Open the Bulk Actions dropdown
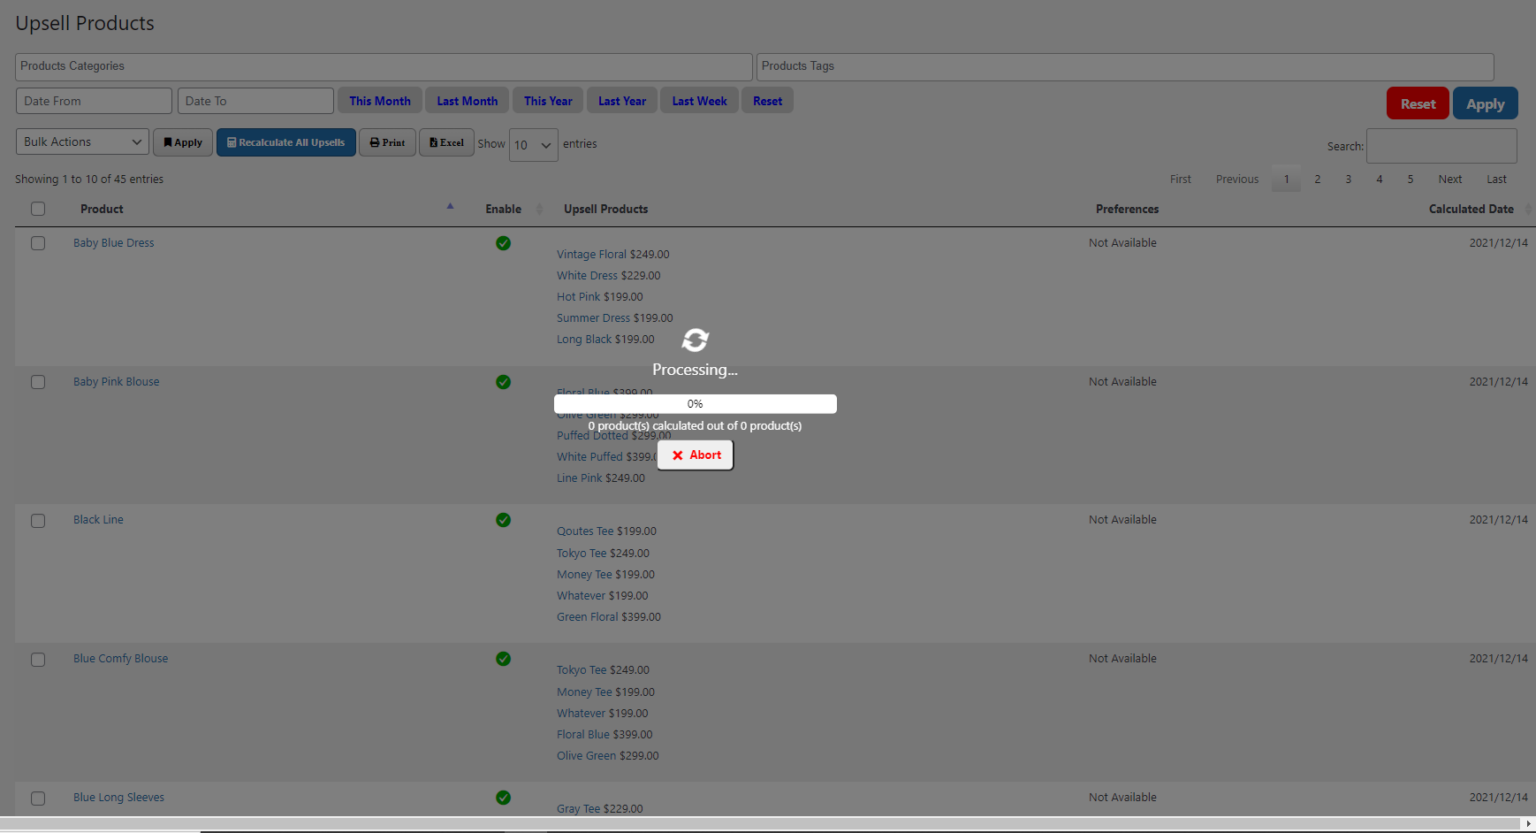This screenshot has height=833, width=1536. [81, 141]
